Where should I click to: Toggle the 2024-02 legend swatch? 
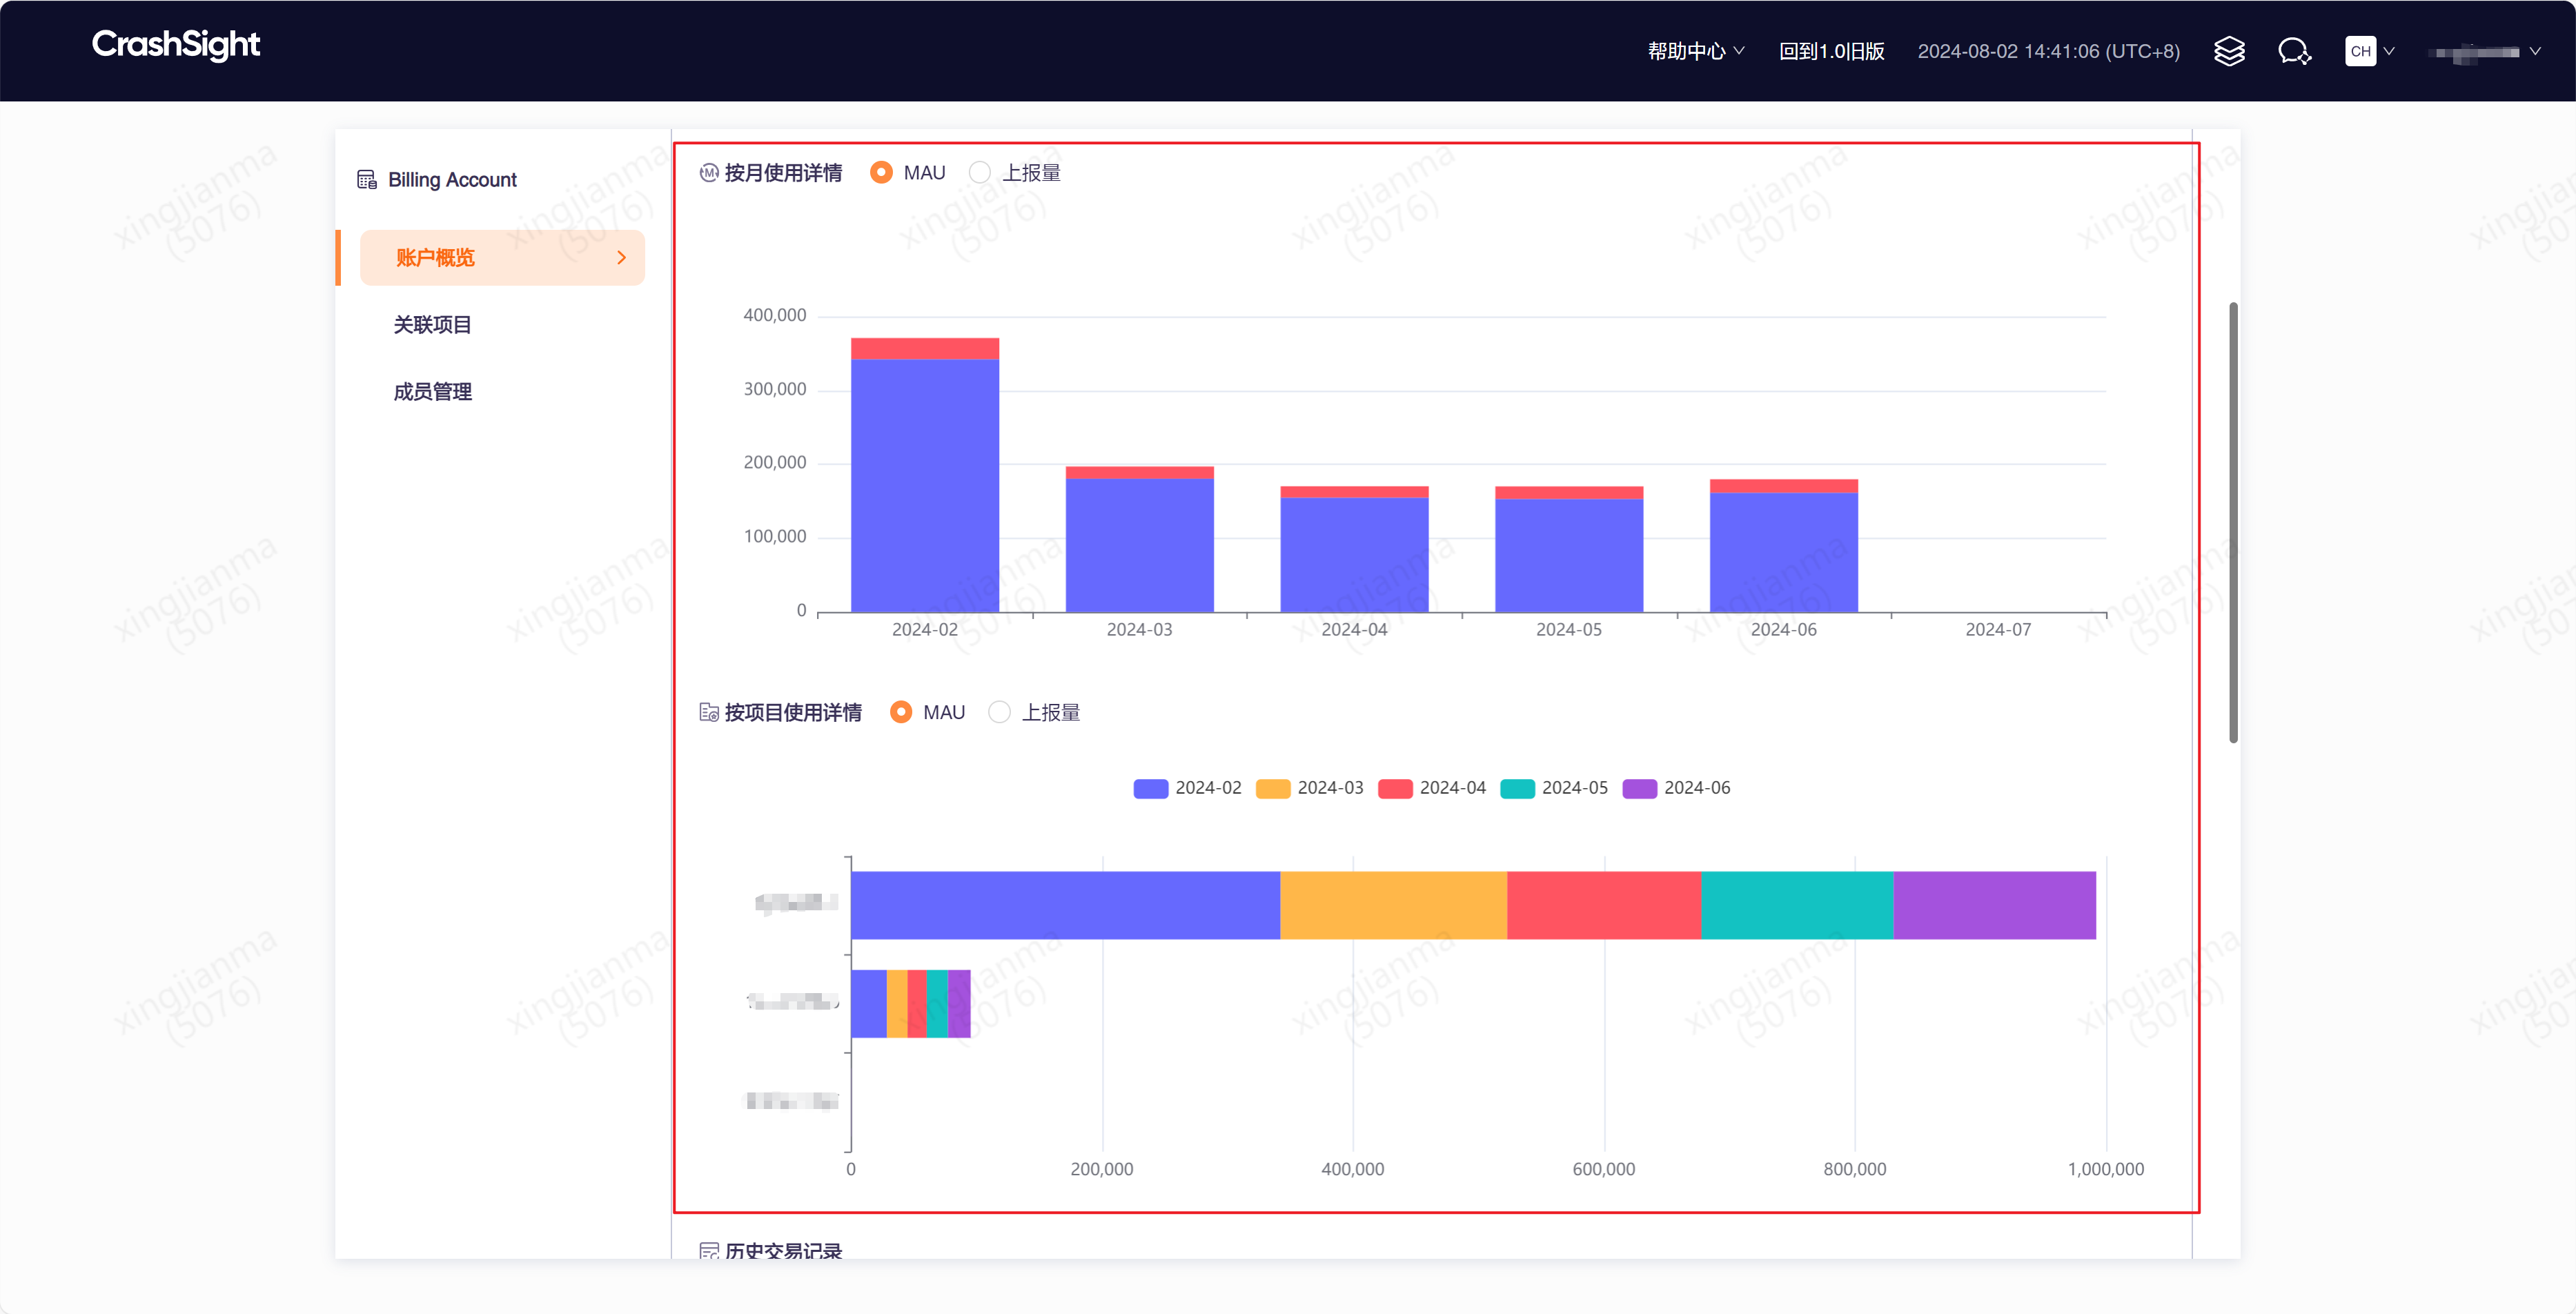click(1151, 788)
